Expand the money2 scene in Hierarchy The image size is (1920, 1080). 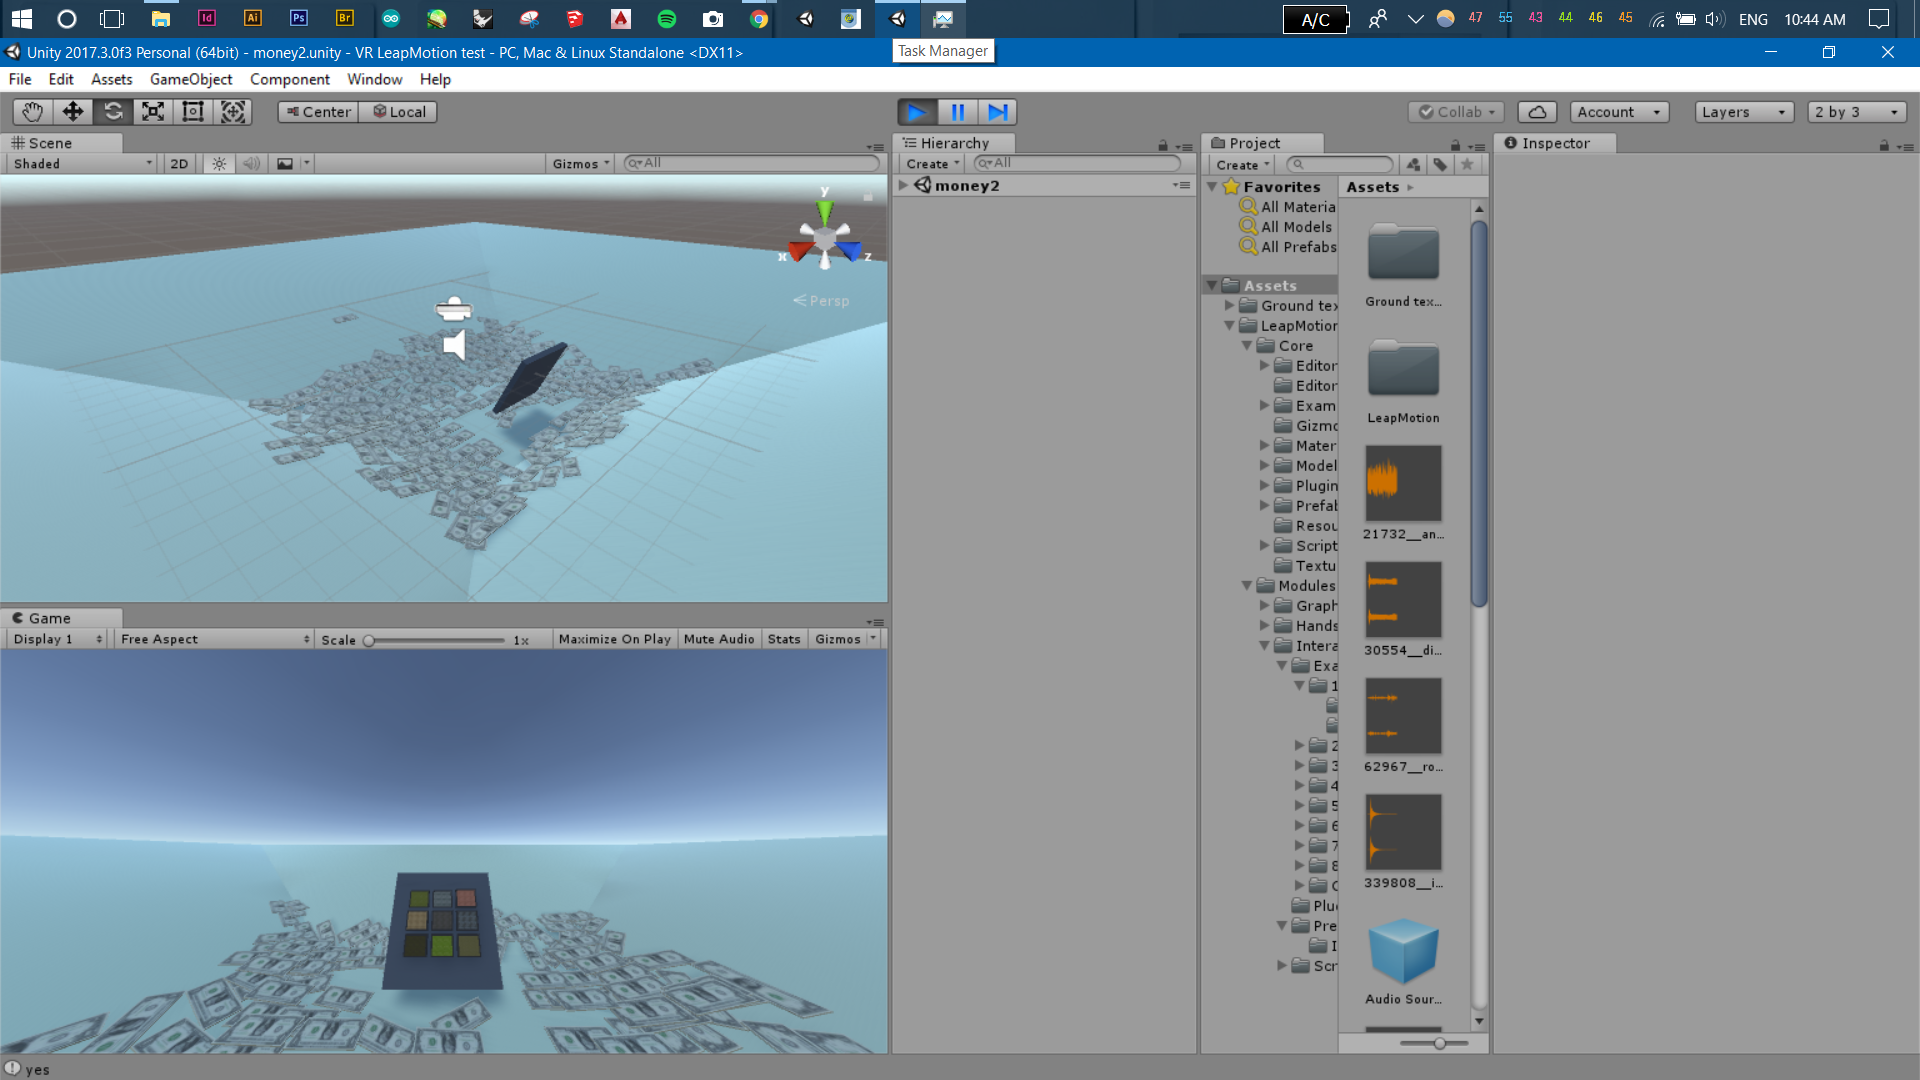click(903, 185)
